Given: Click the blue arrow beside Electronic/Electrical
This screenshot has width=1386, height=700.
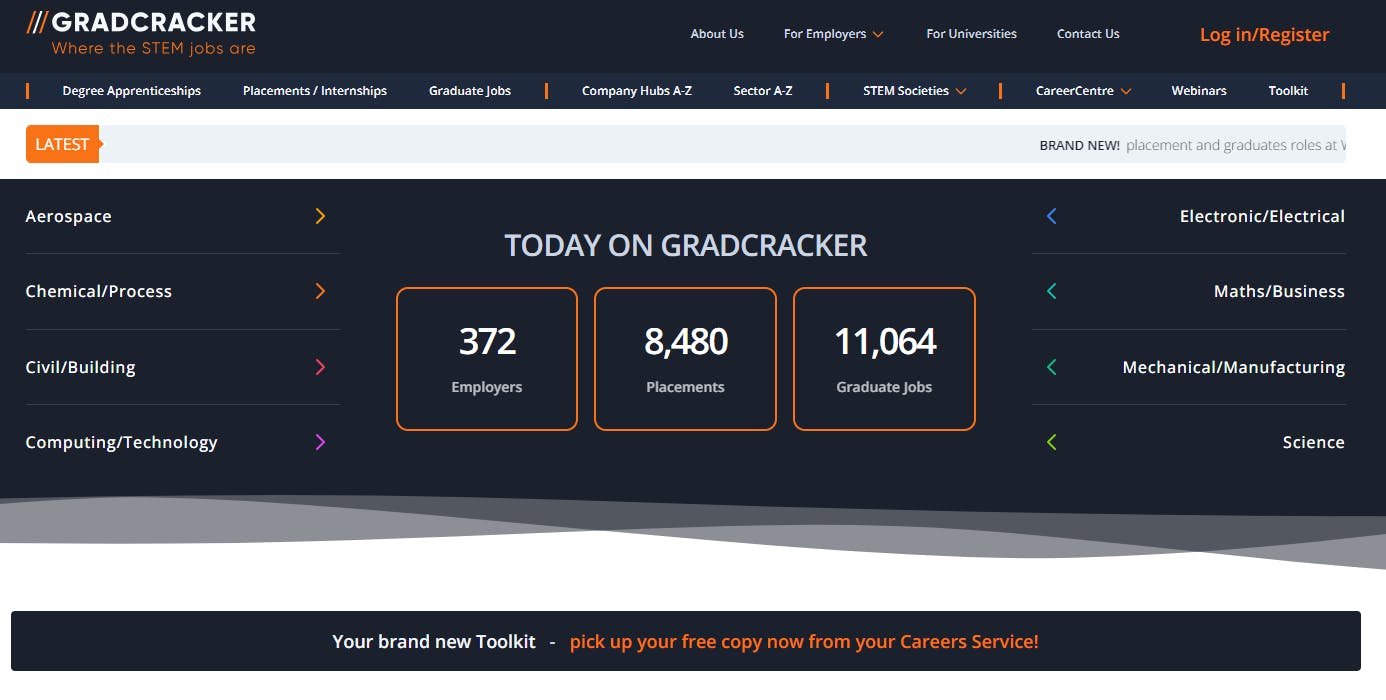Looking at the screenshot, I should [1051, 216].
